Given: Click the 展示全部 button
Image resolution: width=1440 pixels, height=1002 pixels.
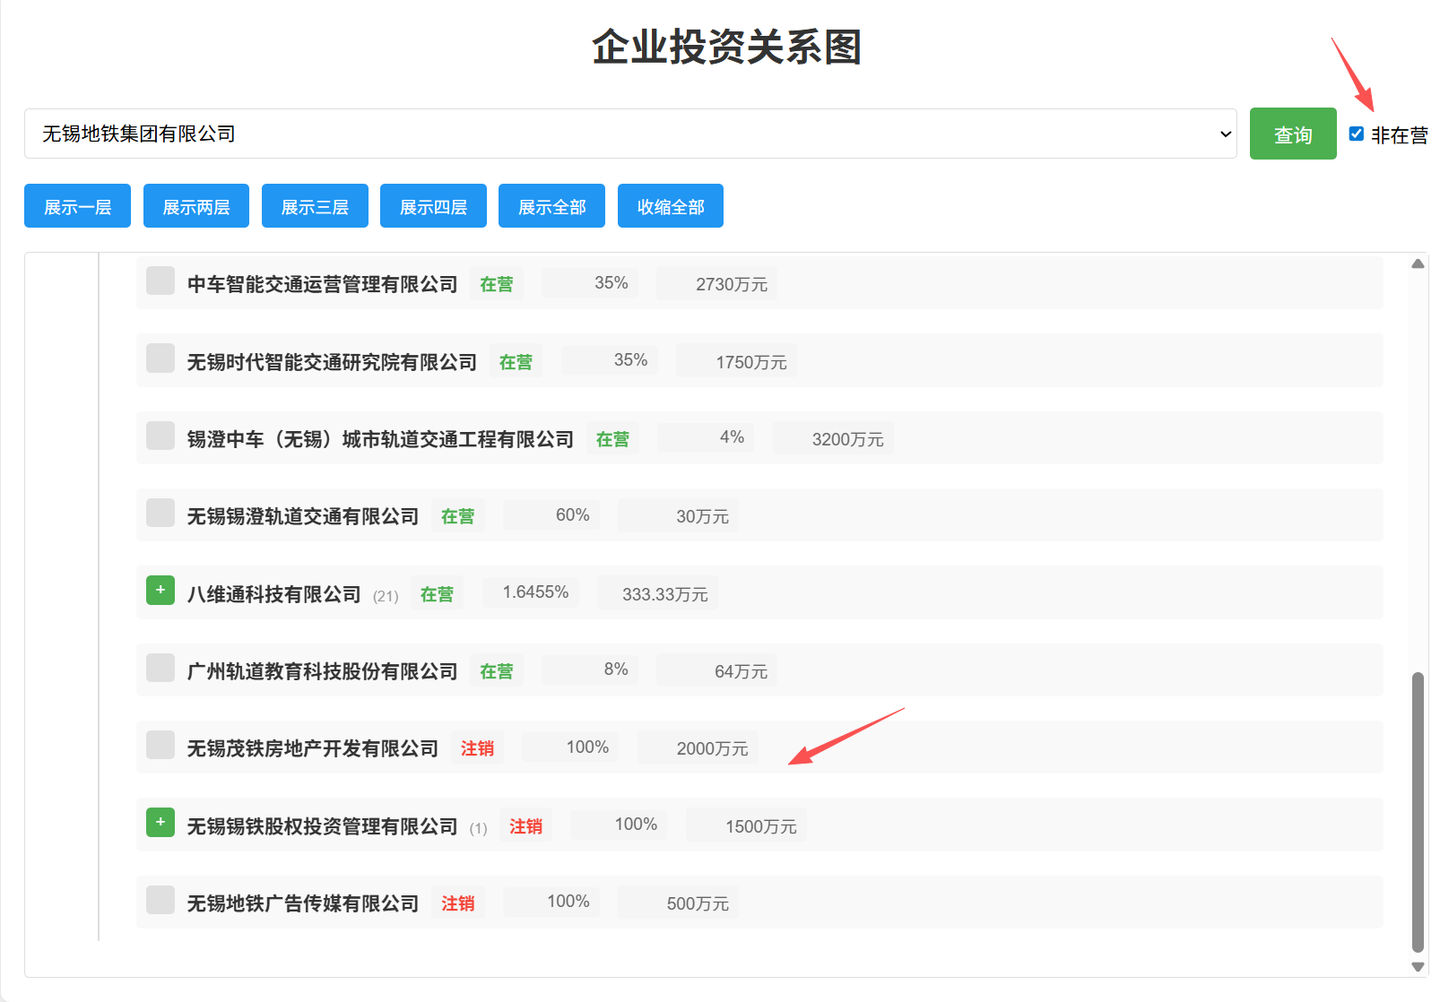Looking at the screenshot, I should tap(552, 206).
